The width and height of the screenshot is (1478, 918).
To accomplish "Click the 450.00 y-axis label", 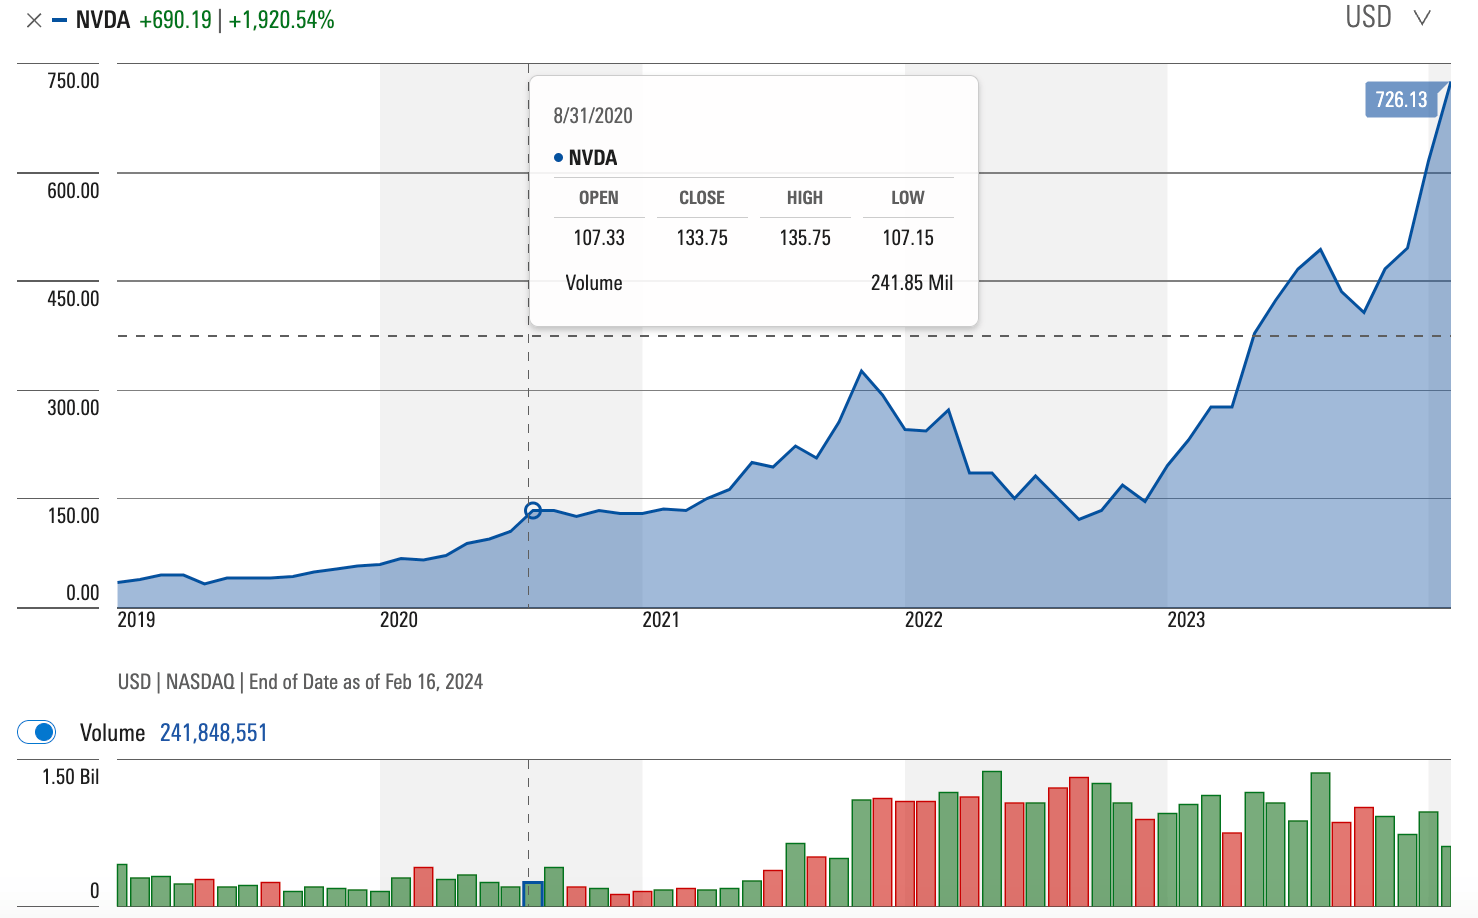I will tap(73, 298).
